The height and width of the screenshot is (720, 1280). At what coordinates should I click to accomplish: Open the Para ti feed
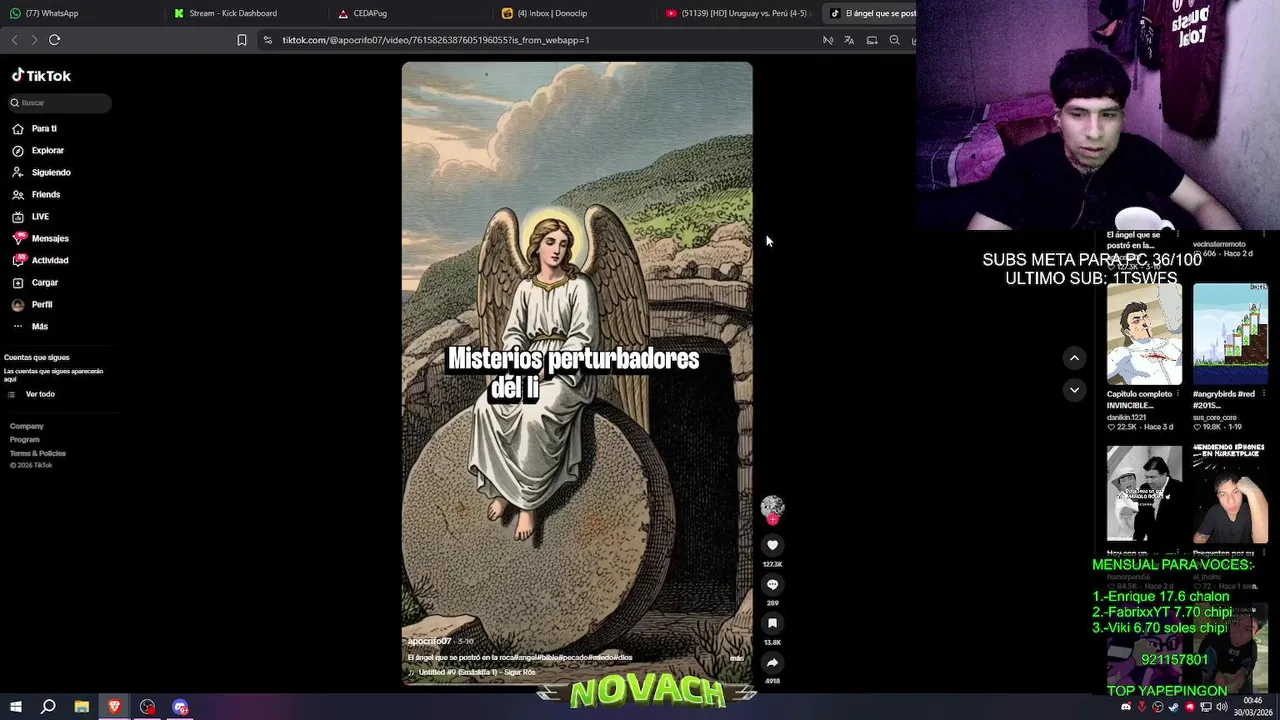point(34,128)
